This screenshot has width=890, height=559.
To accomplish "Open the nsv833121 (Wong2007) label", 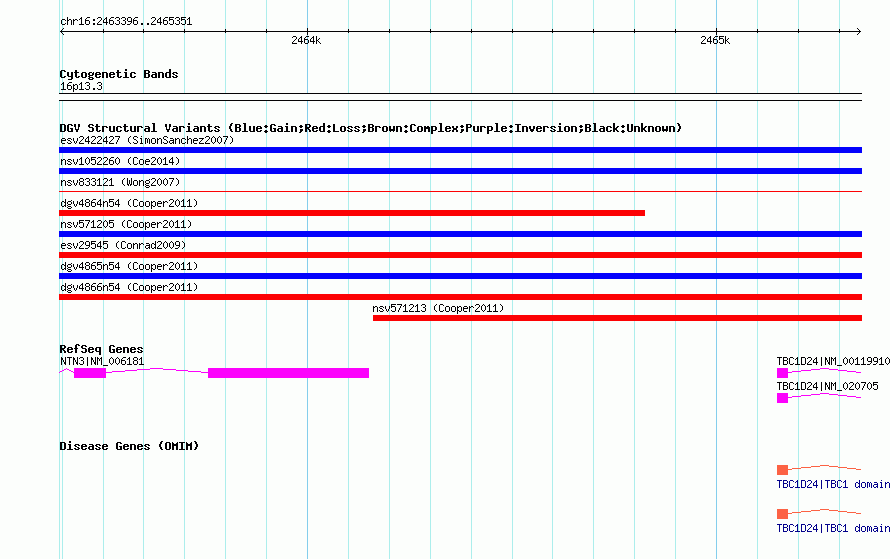I will pyautogui.click(x=120, y=182).
